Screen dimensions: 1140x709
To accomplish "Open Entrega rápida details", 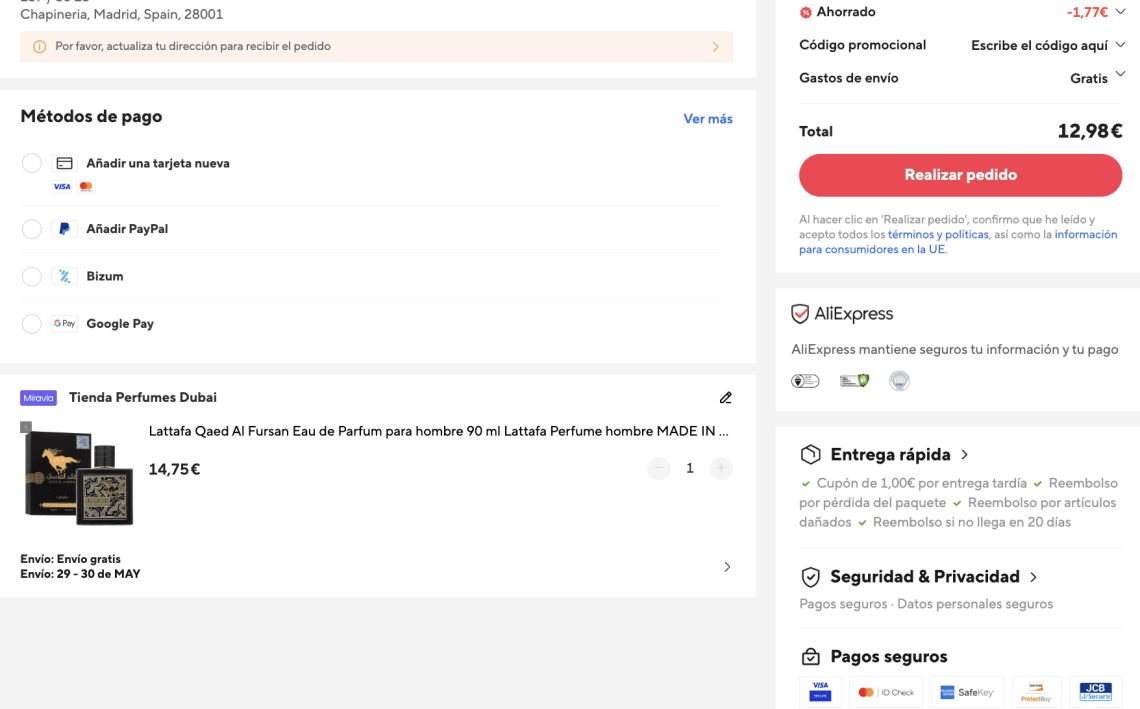I will [890, 454].
